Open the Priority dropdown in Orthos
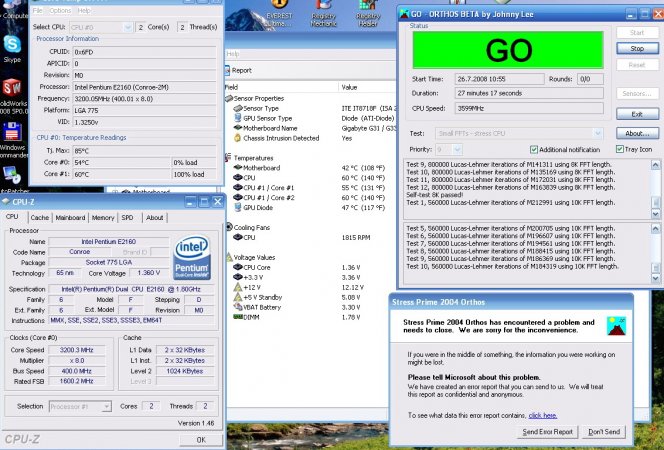 coord(456,149)
